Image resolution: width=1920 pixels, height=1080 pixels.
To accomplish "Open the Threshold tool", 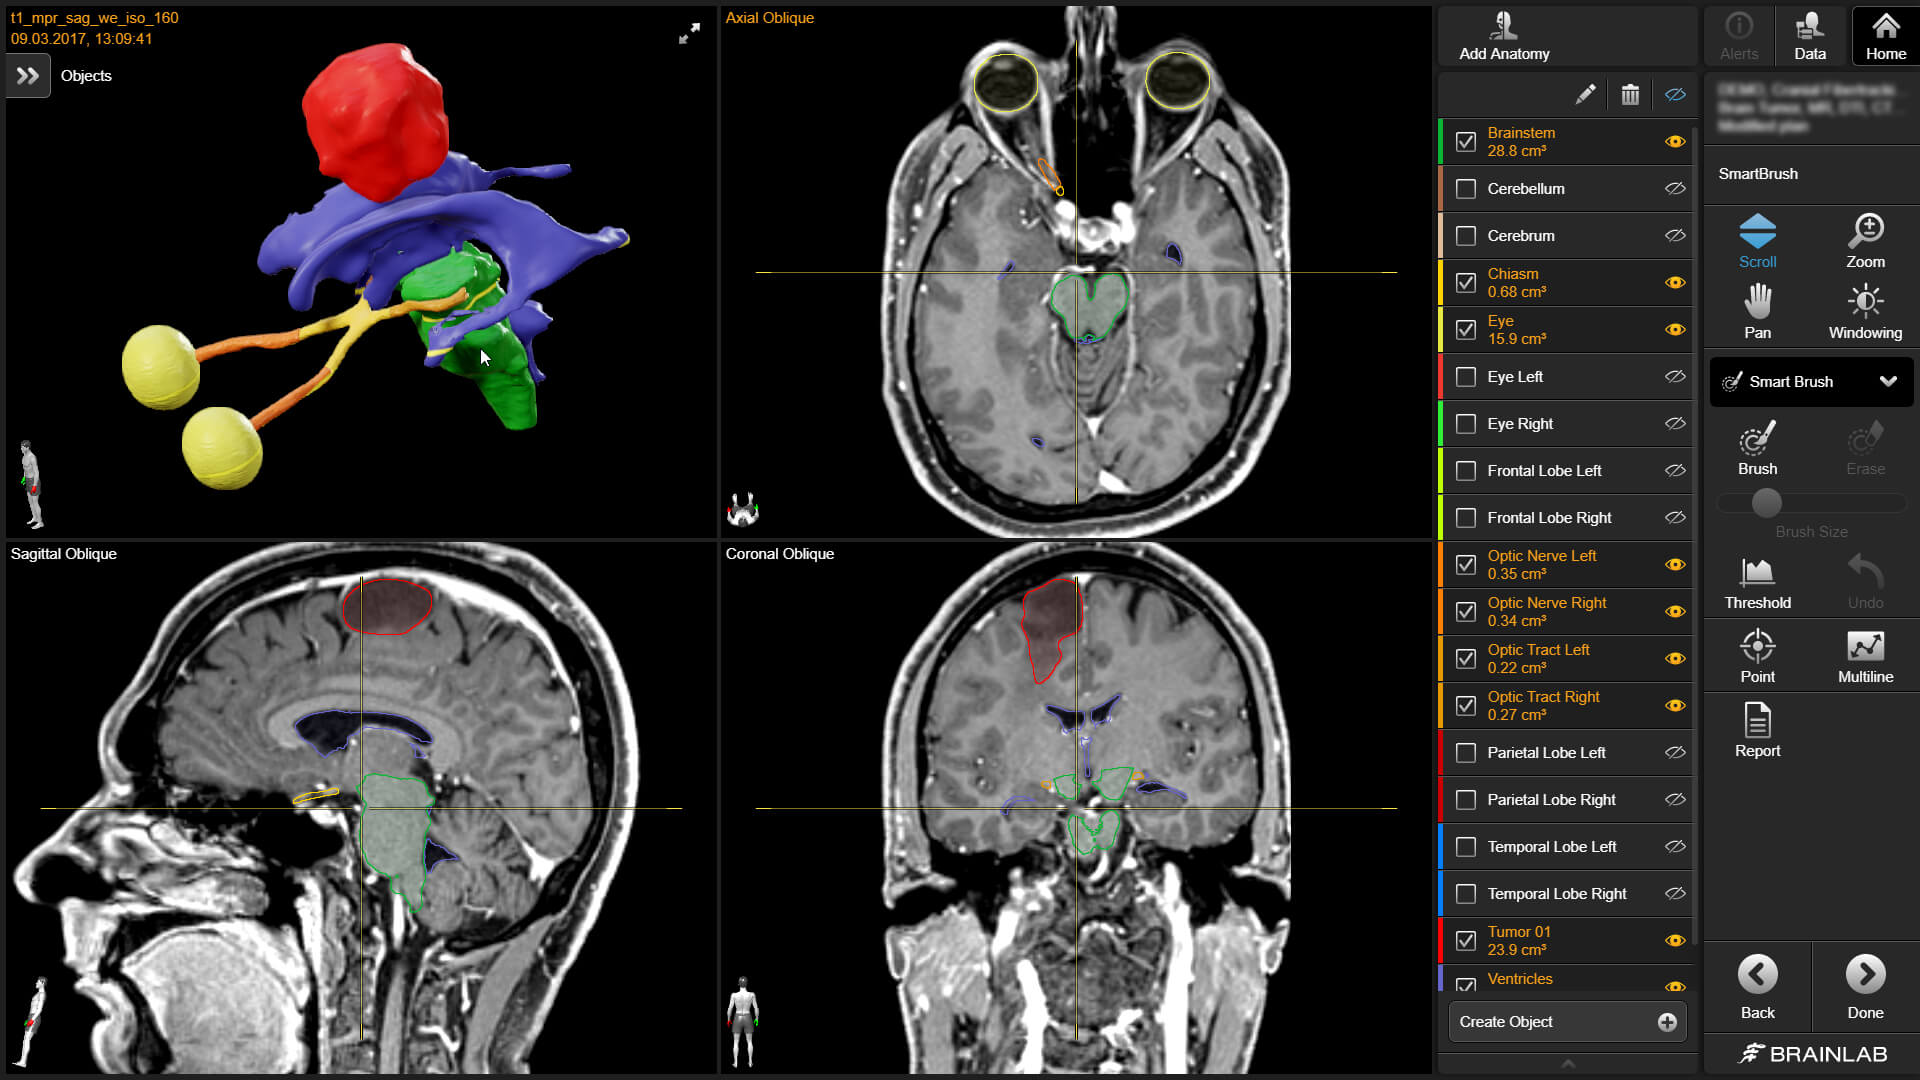I will click(x=1757, y=580).
